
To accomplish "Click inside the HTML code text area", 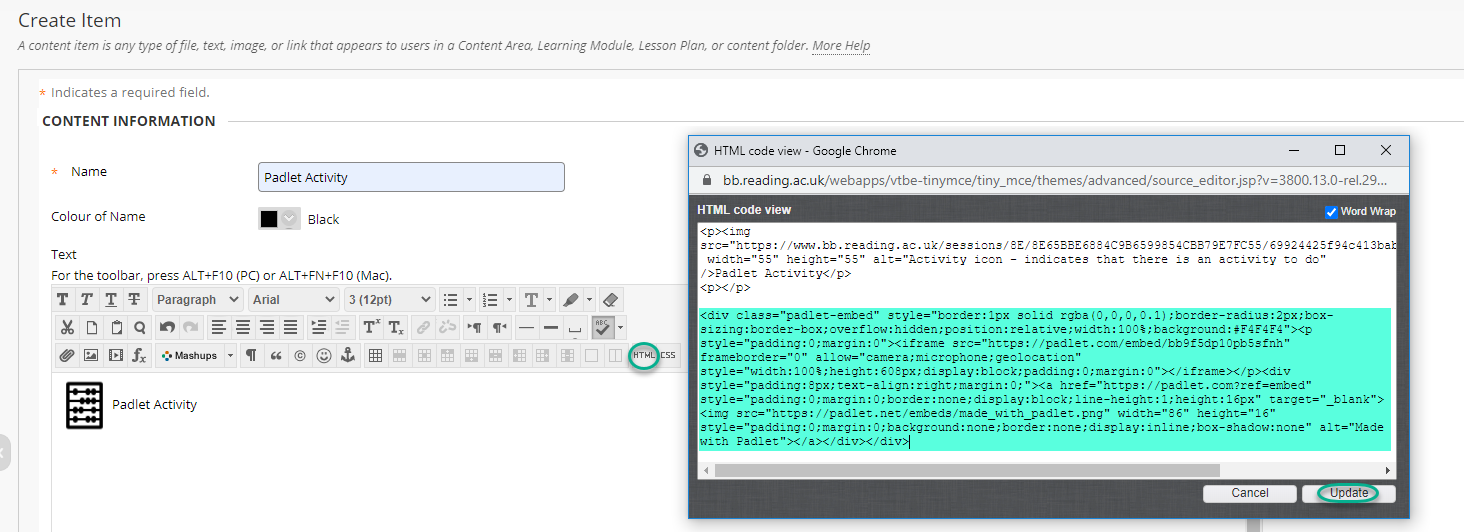I will point(1046,341).
